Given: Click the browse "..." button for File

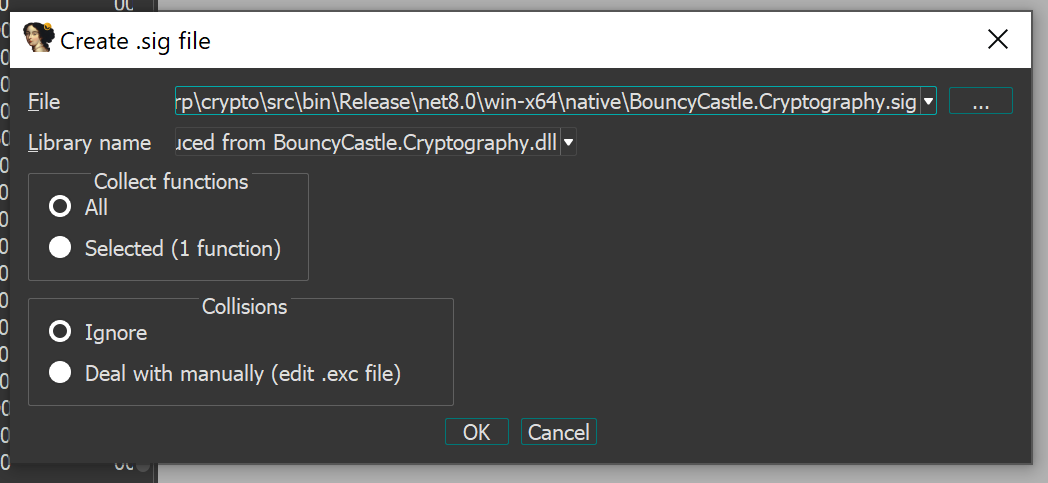Looking at the screenshot, I should pos(980,101).
